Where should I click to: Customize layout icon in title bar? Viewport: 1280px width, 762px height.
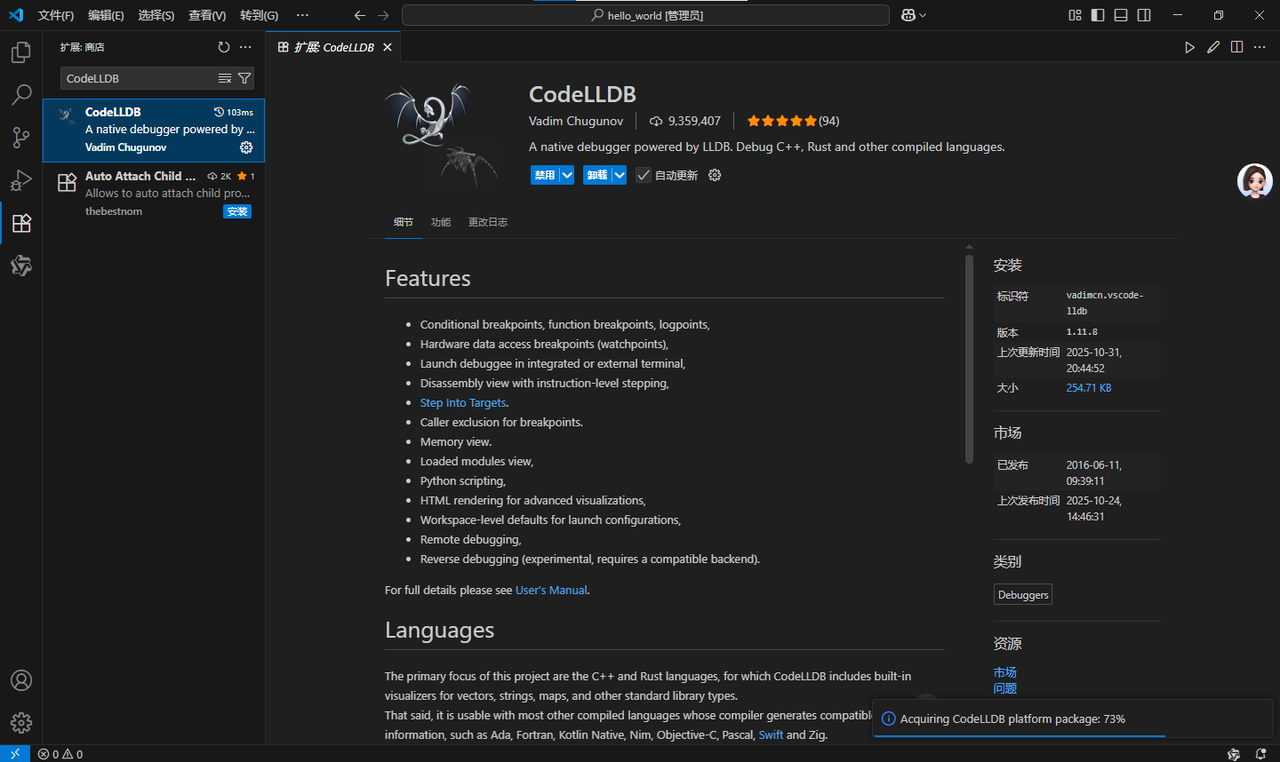click(x=1075, y=15)
